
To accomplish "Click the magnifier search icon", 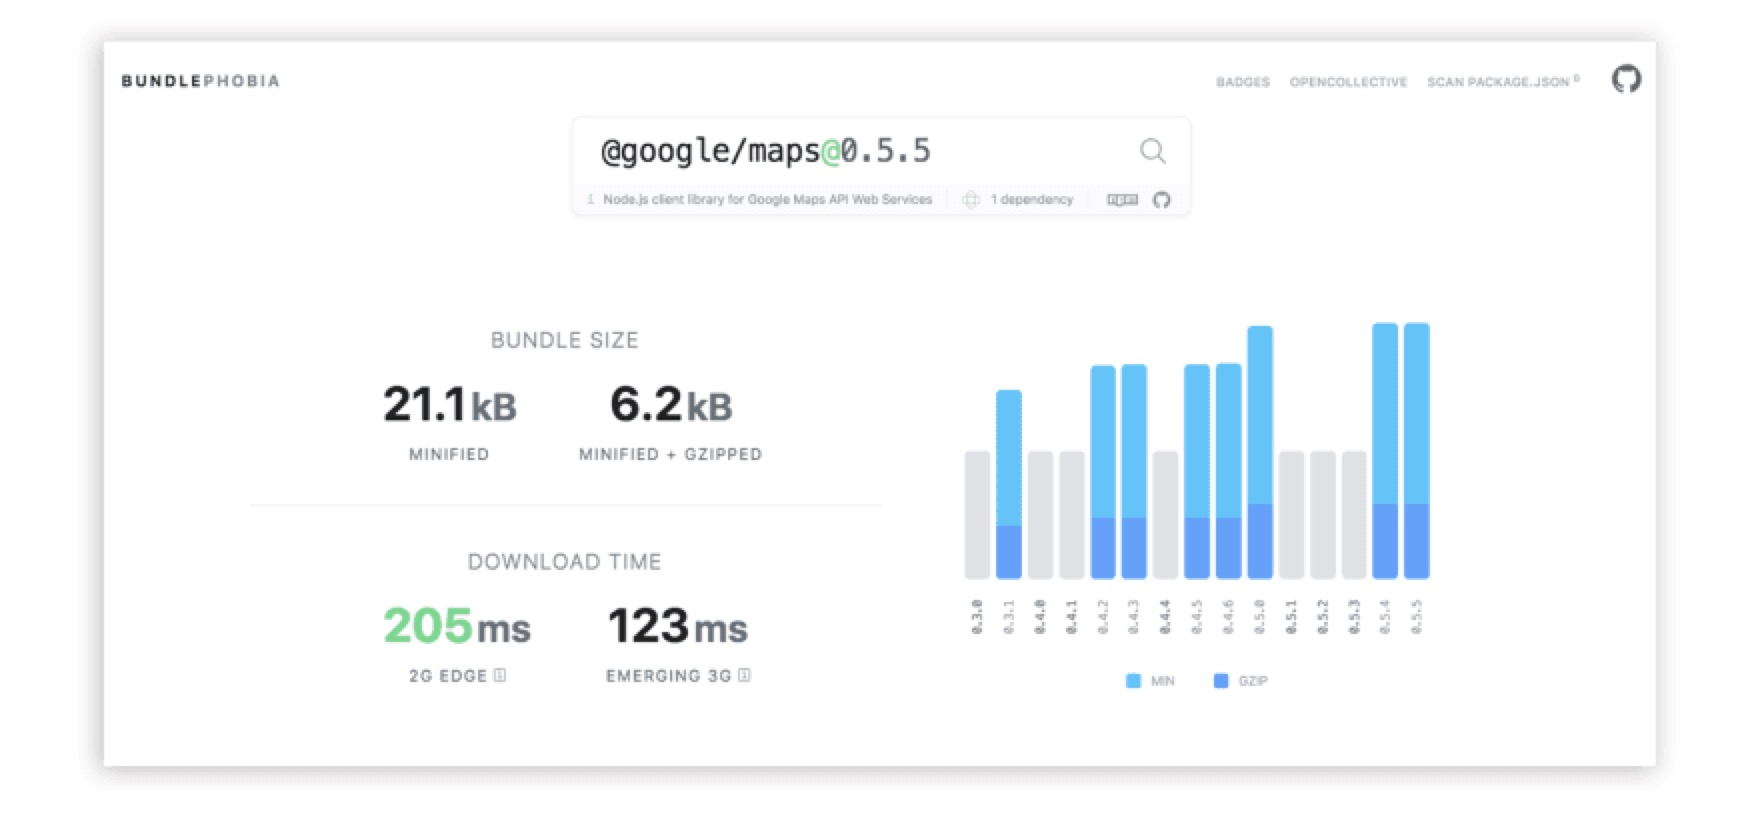I will coord(1153,151).
